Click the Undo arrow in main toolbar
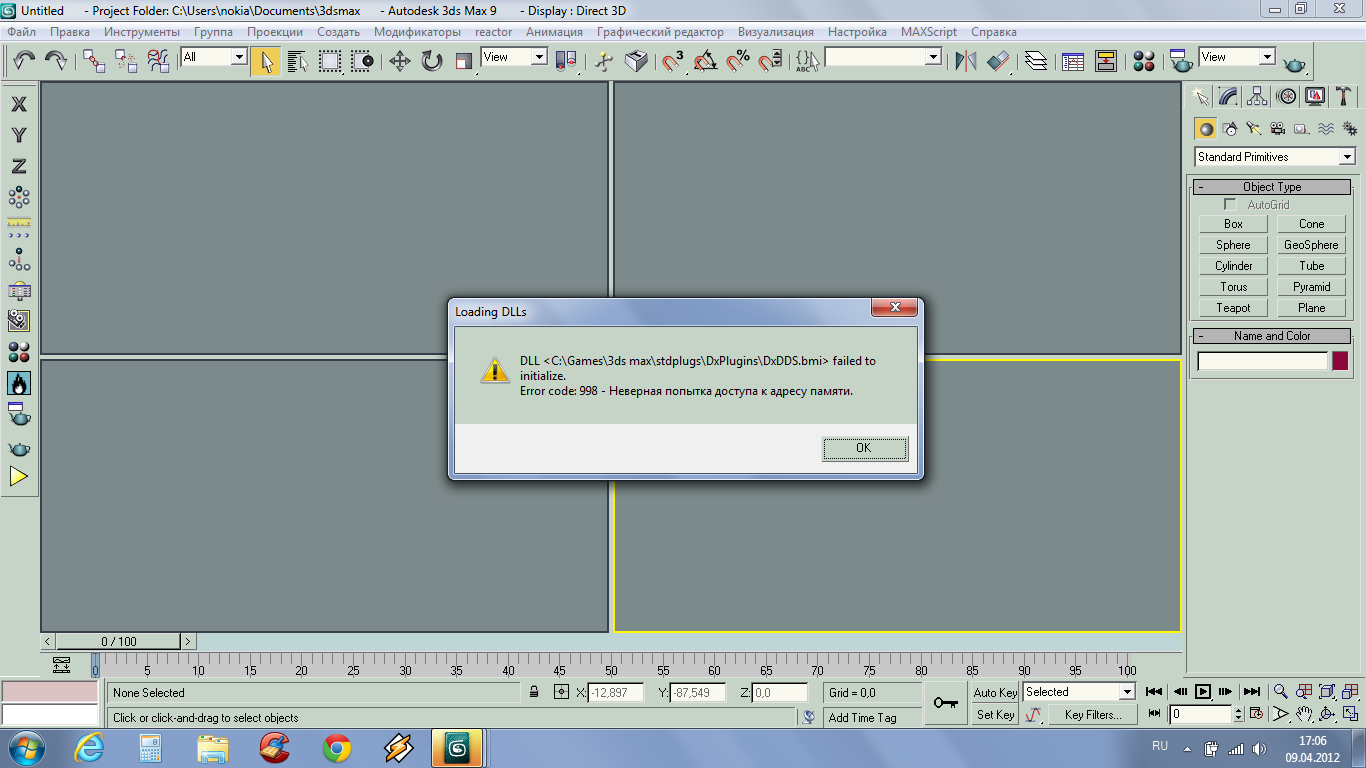 [24, 61]
